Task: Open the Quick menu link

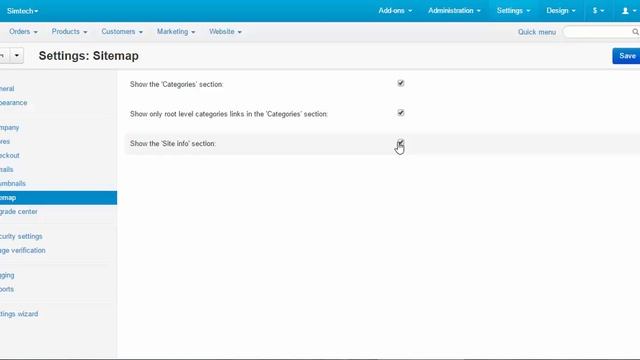Action: pyautogui.click(x=537, y=32)
